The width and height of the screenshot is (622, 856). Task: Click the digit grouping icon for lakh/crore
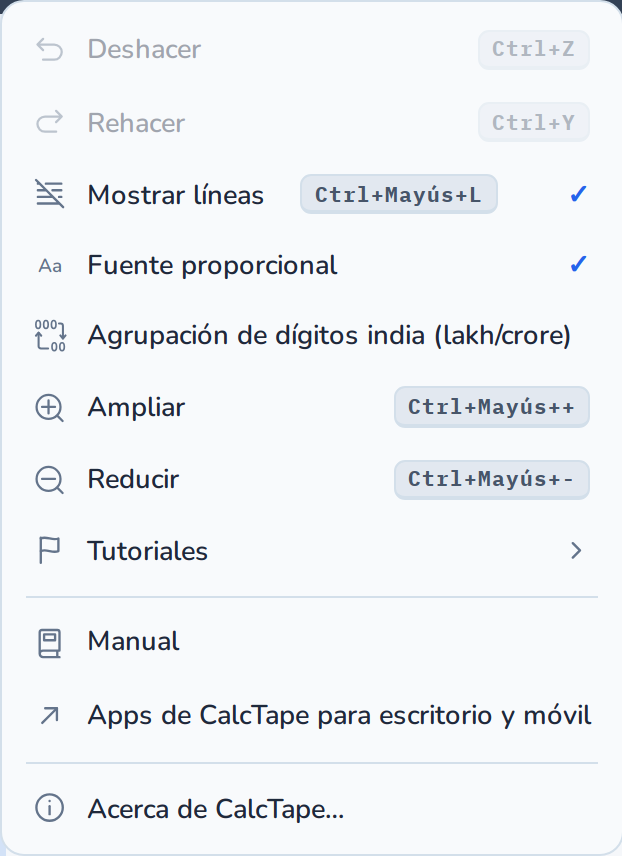(50, 335)
